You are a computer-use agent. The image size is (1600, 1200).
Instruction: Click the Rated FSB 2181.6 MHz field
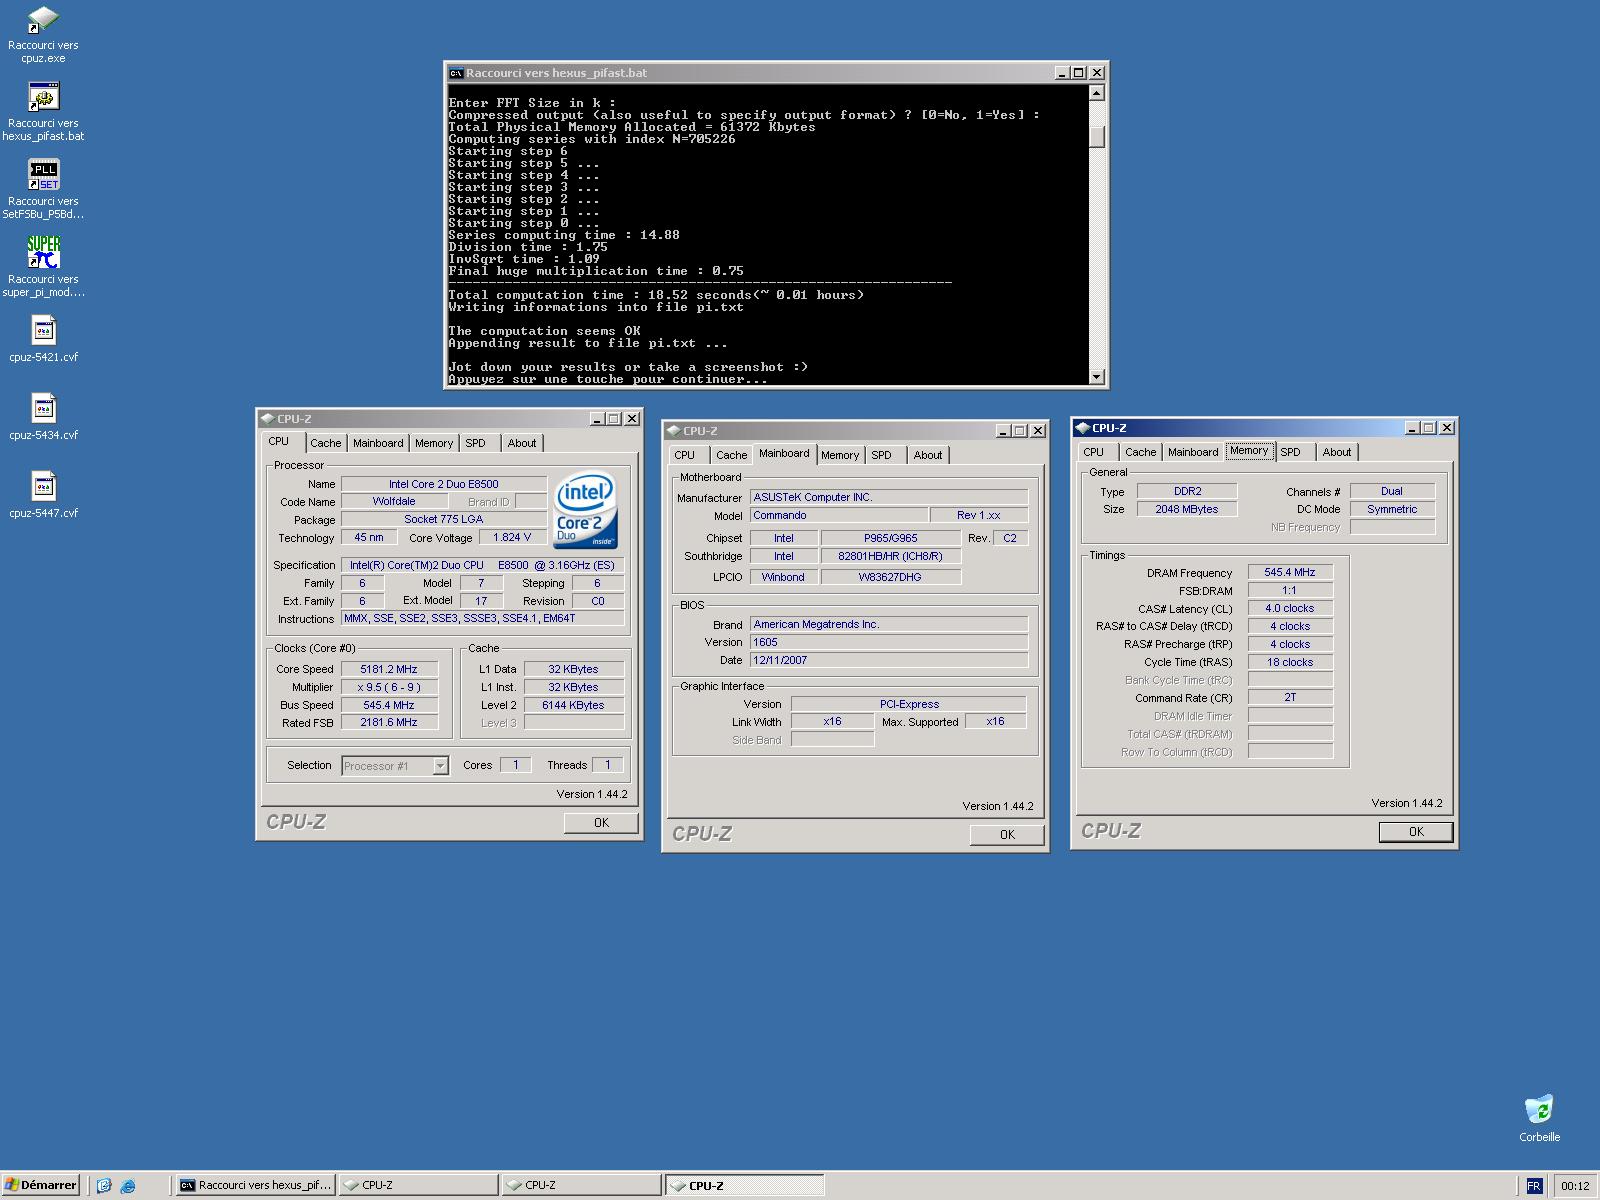(x=389, y=722)
